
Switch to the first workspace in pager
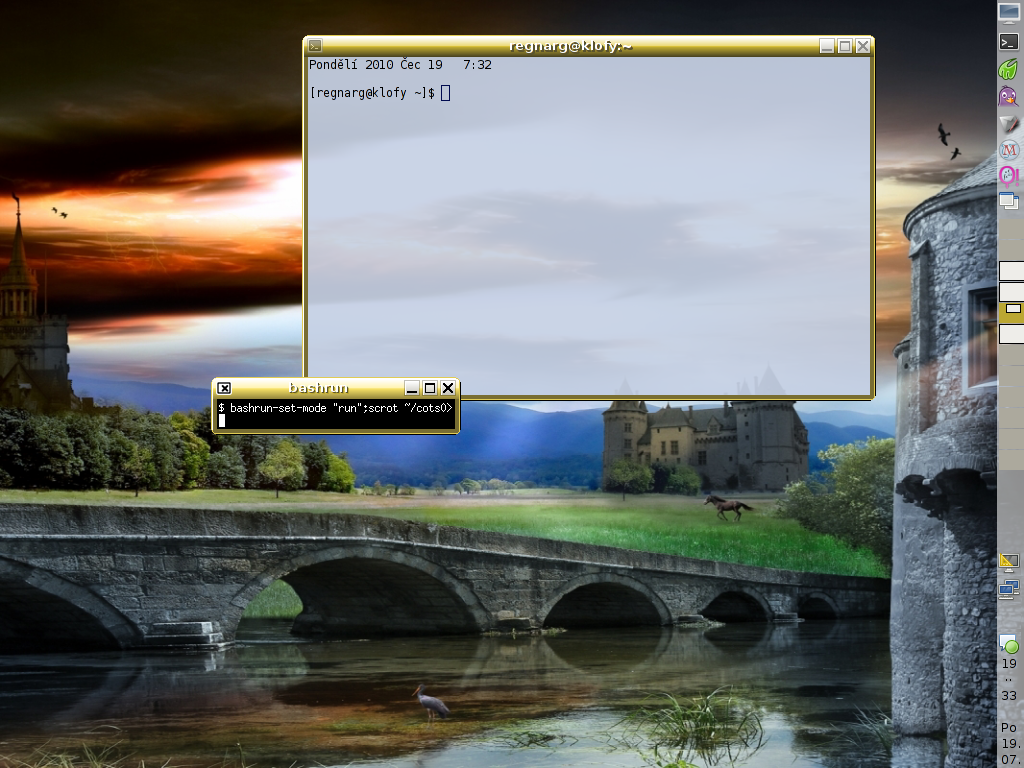1011,270
